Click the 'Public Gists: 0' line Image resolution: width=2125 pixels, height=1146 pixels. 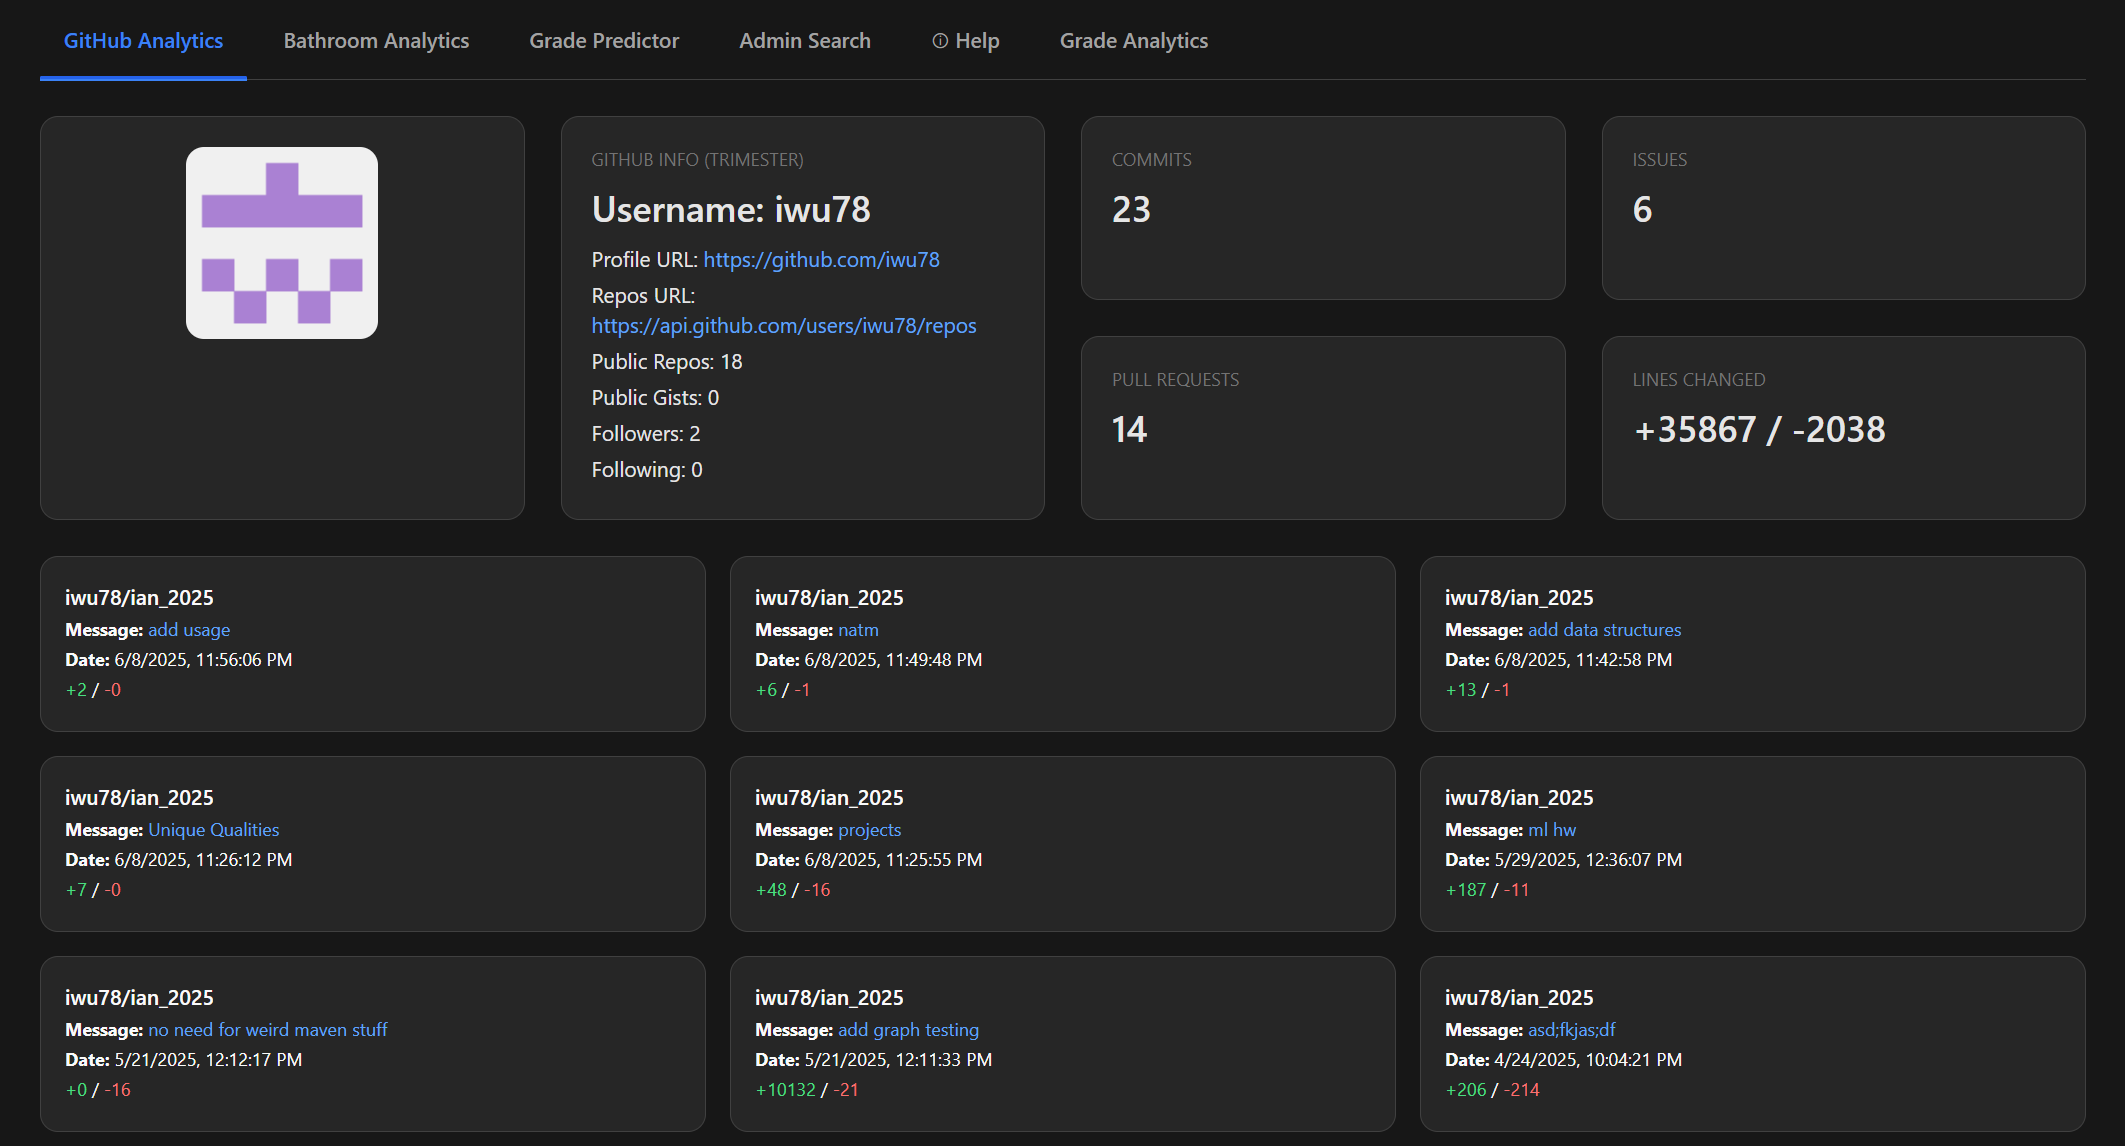pos(655,398)
